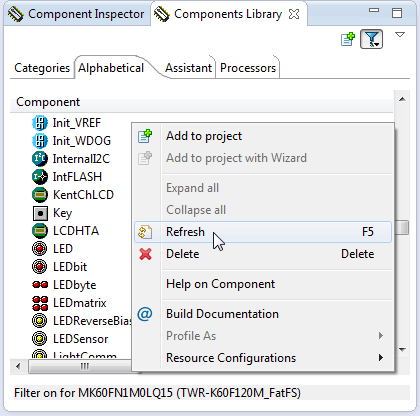Choose Delete in the context menu
Viewport: 420px width, 416px height.
tap(263, 254)
